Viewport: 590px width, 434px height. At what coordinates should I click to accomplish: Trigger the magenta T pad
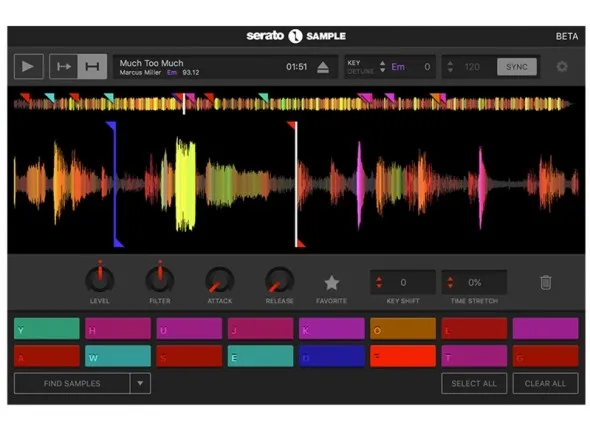click(x=474, y=356)
